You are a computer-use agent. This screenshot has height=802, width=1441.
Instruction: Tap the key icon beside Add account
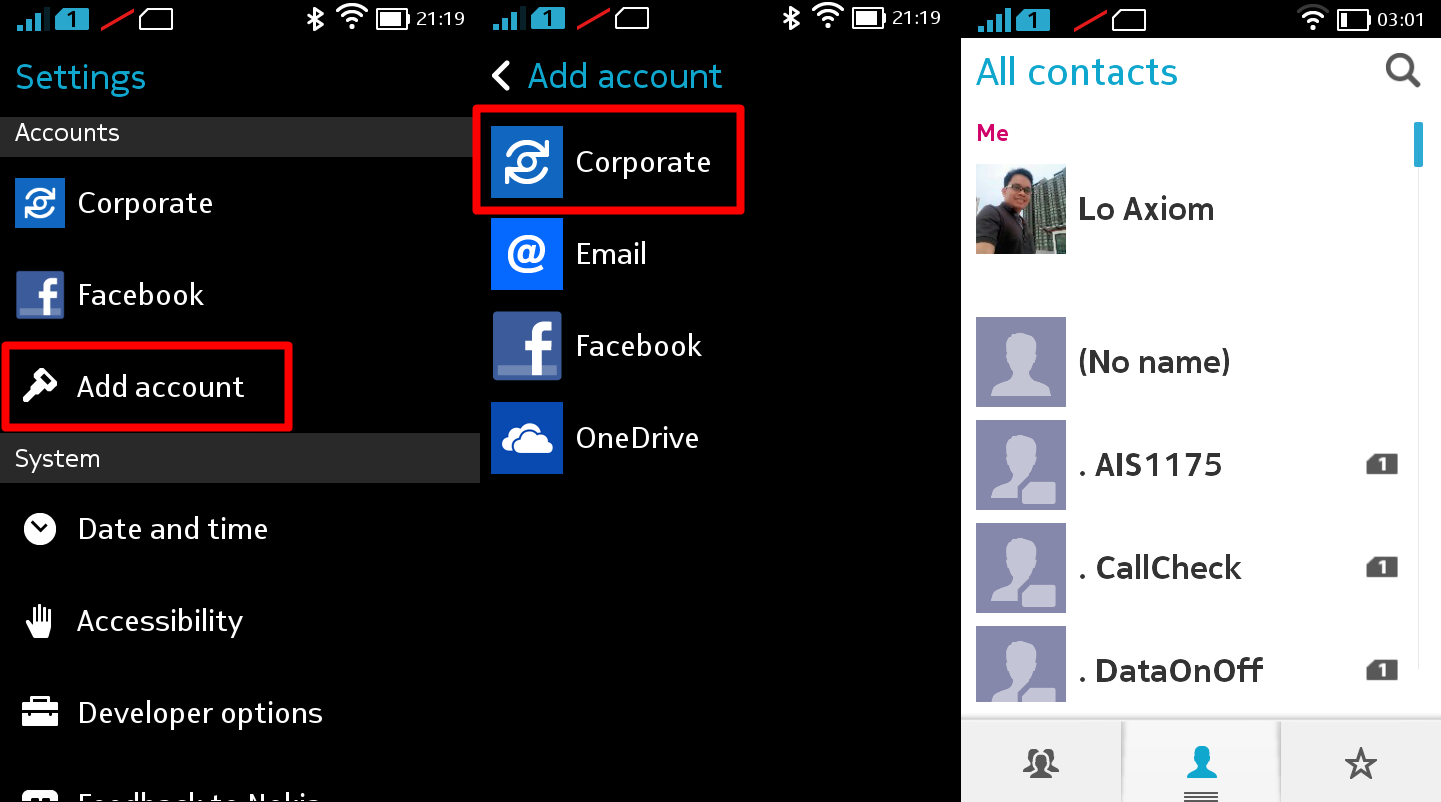pos(40,387)
